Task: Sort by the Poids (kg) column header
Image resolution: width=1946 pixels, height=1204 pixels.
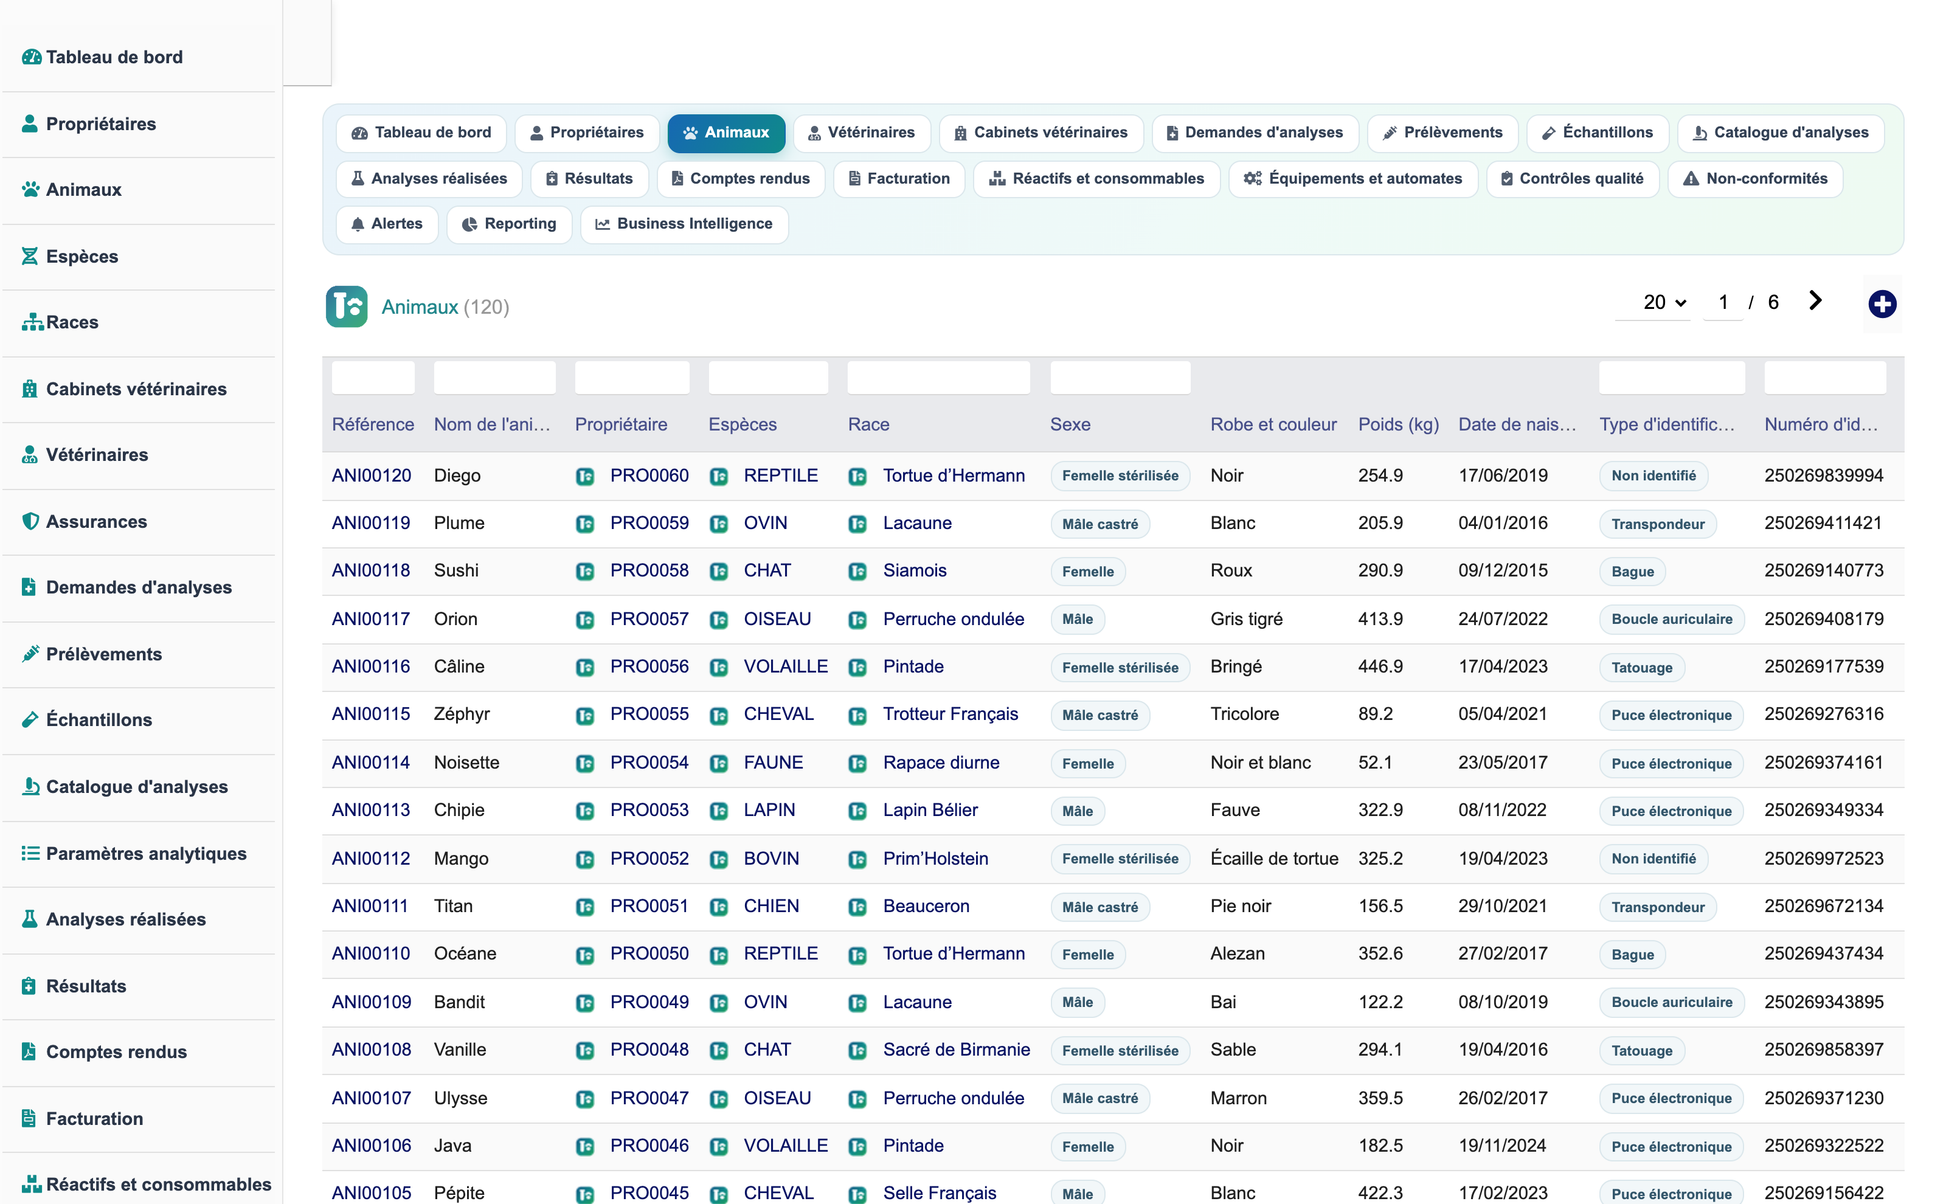Action: pyautogui.click(x=1398, y=425)
